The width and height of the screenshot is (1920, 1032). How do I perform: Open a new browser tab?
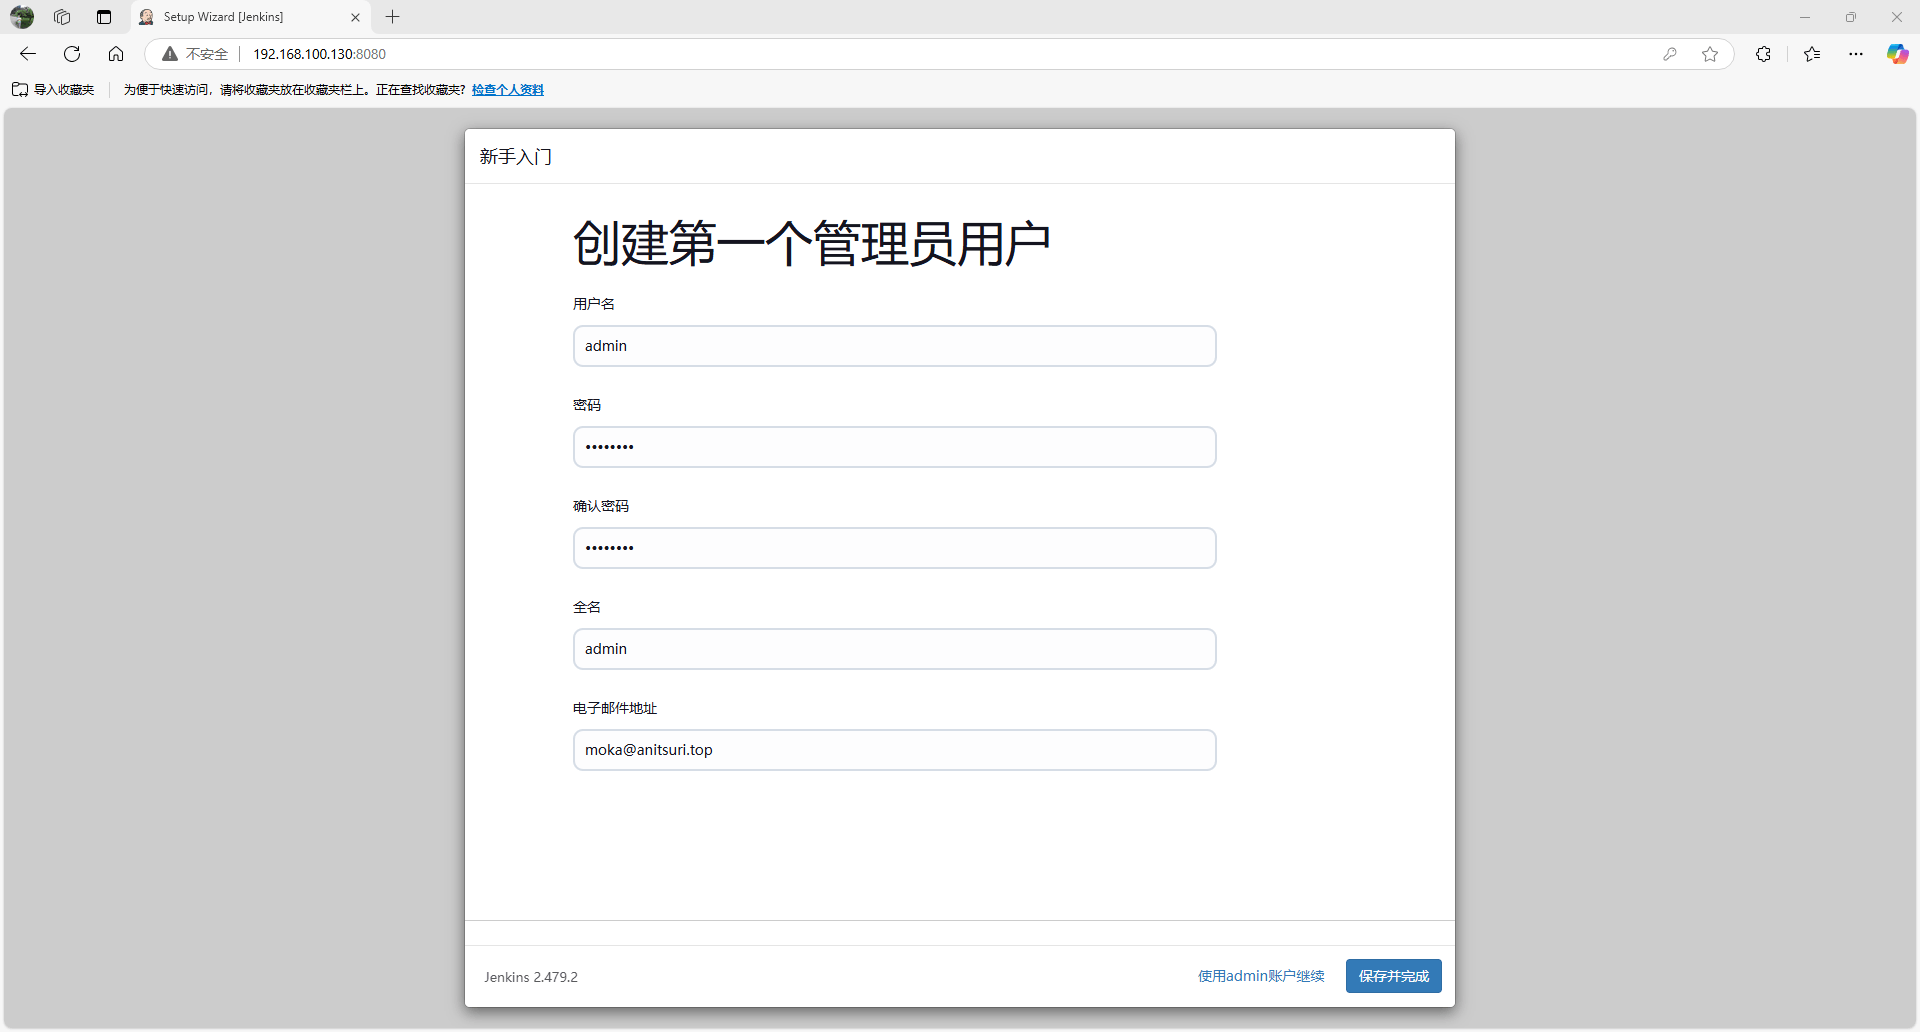point(393,17)
